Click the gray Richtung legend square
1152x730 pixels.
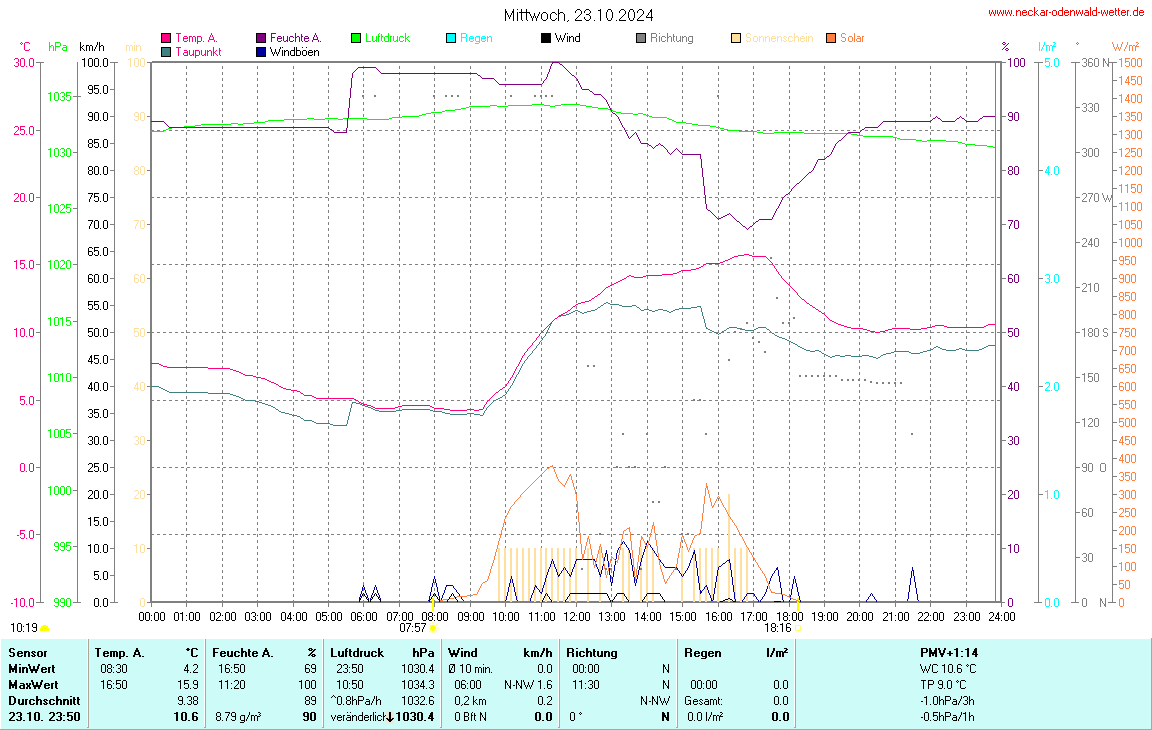pos(641,38)
